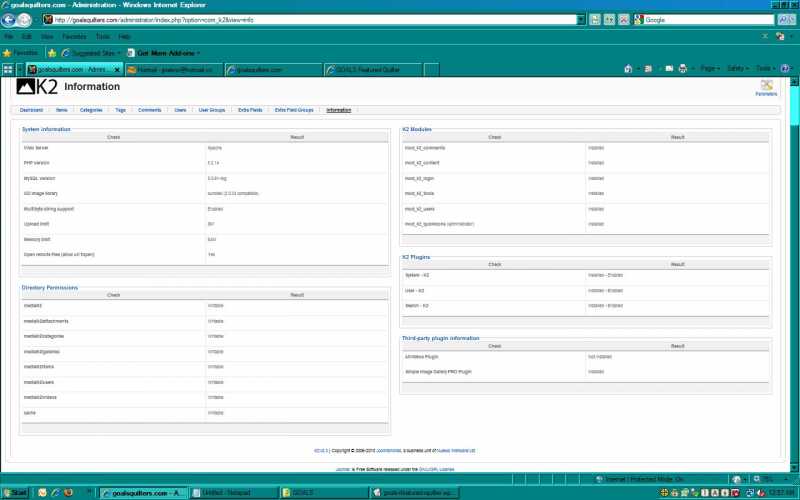Switch to Untitled - Notepad taskbar button

[x=235, y=493]
